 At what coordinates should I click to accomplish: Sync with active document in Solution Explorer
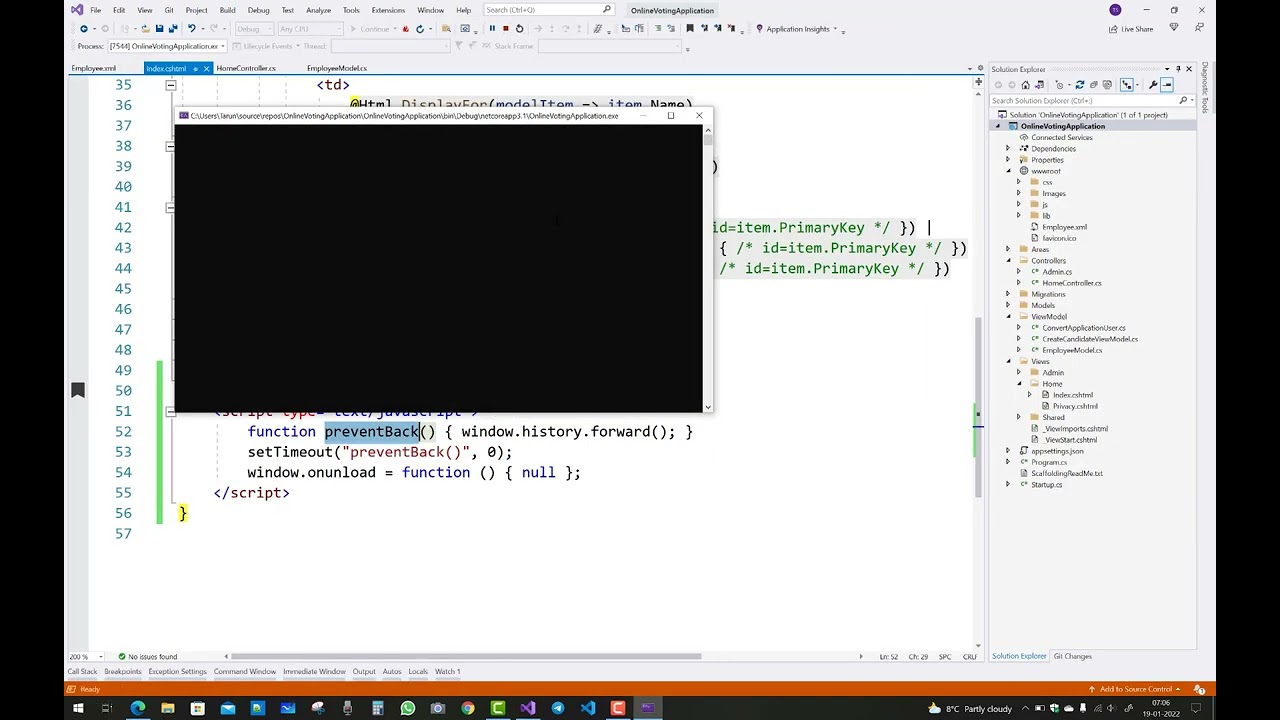click(x=1079, y=85)
